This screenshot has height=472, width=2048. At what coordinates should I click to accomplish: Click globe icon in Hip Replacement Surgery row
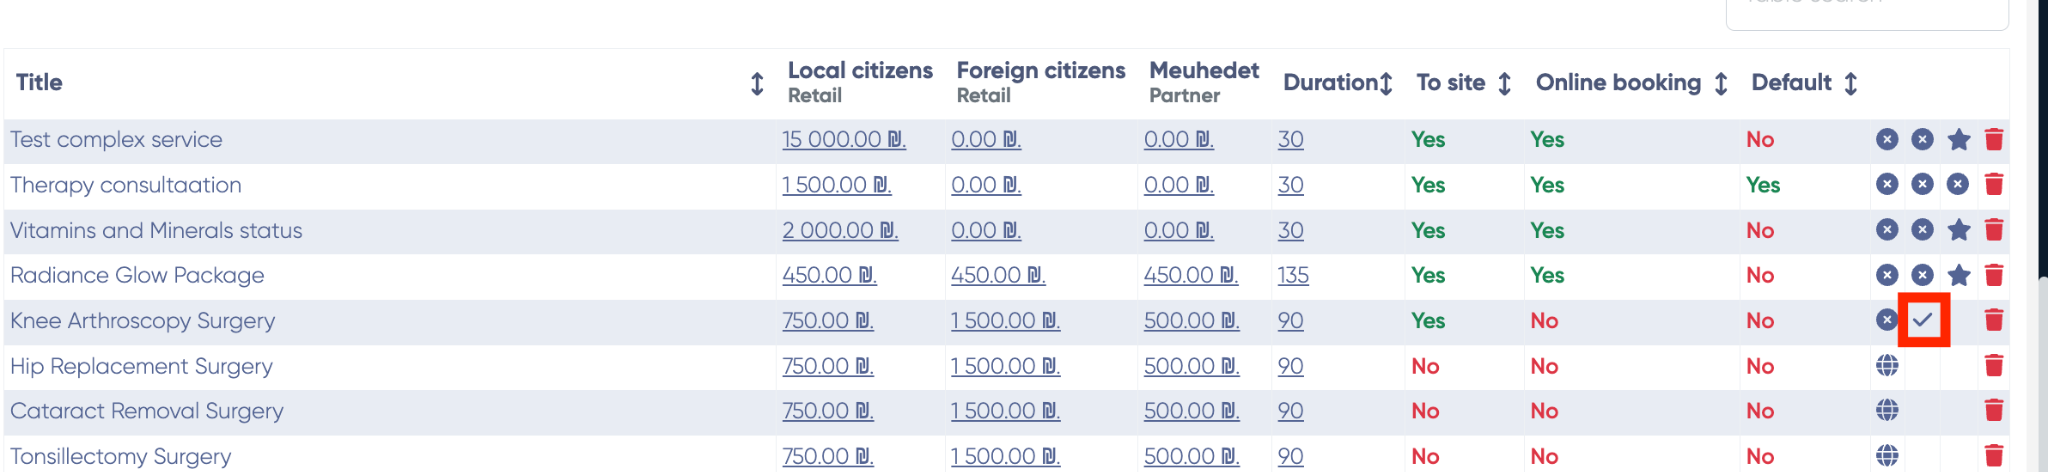coord(1887,366)
